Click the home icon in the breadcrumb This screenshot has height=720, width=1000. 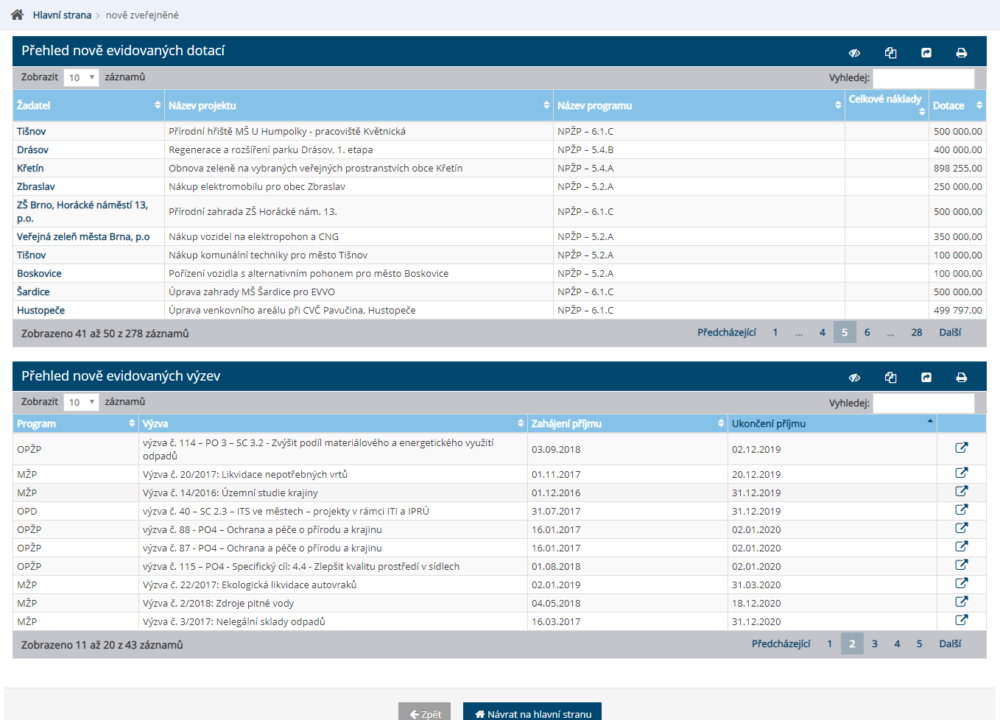click(17, 15)
